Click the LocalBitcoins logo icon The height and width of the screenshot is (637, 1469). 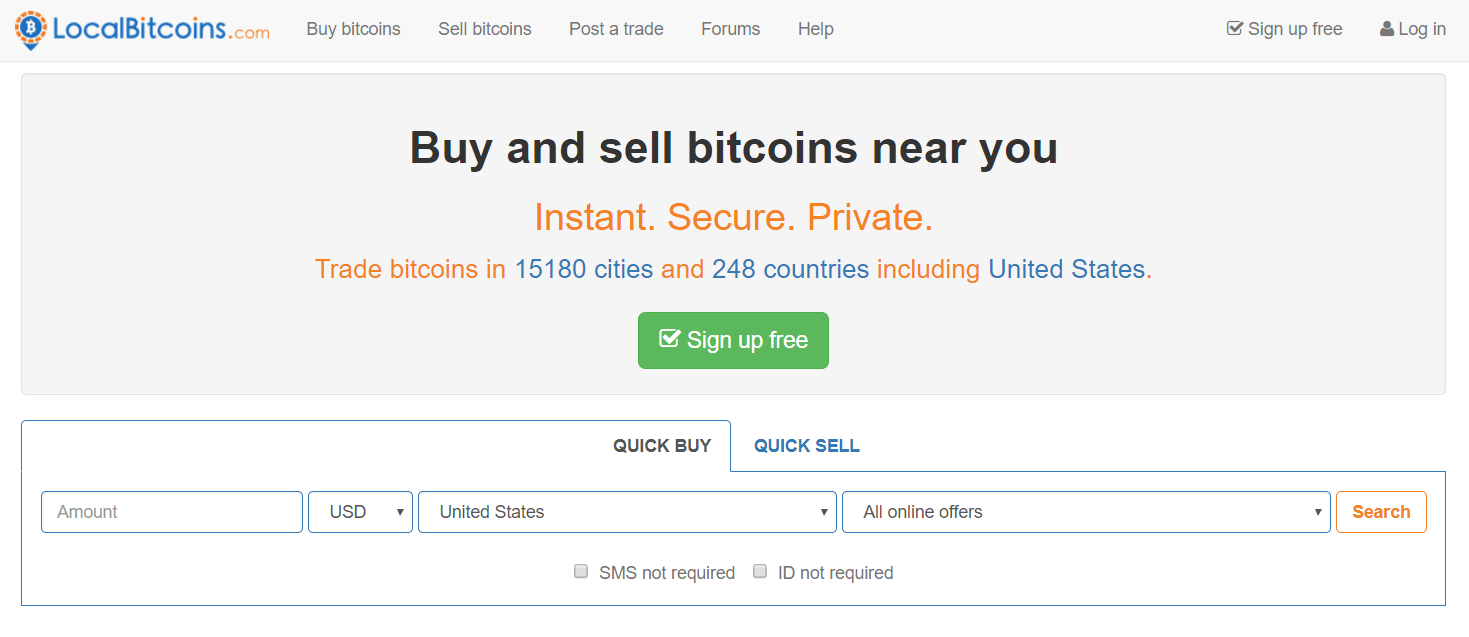click(31, 30)
